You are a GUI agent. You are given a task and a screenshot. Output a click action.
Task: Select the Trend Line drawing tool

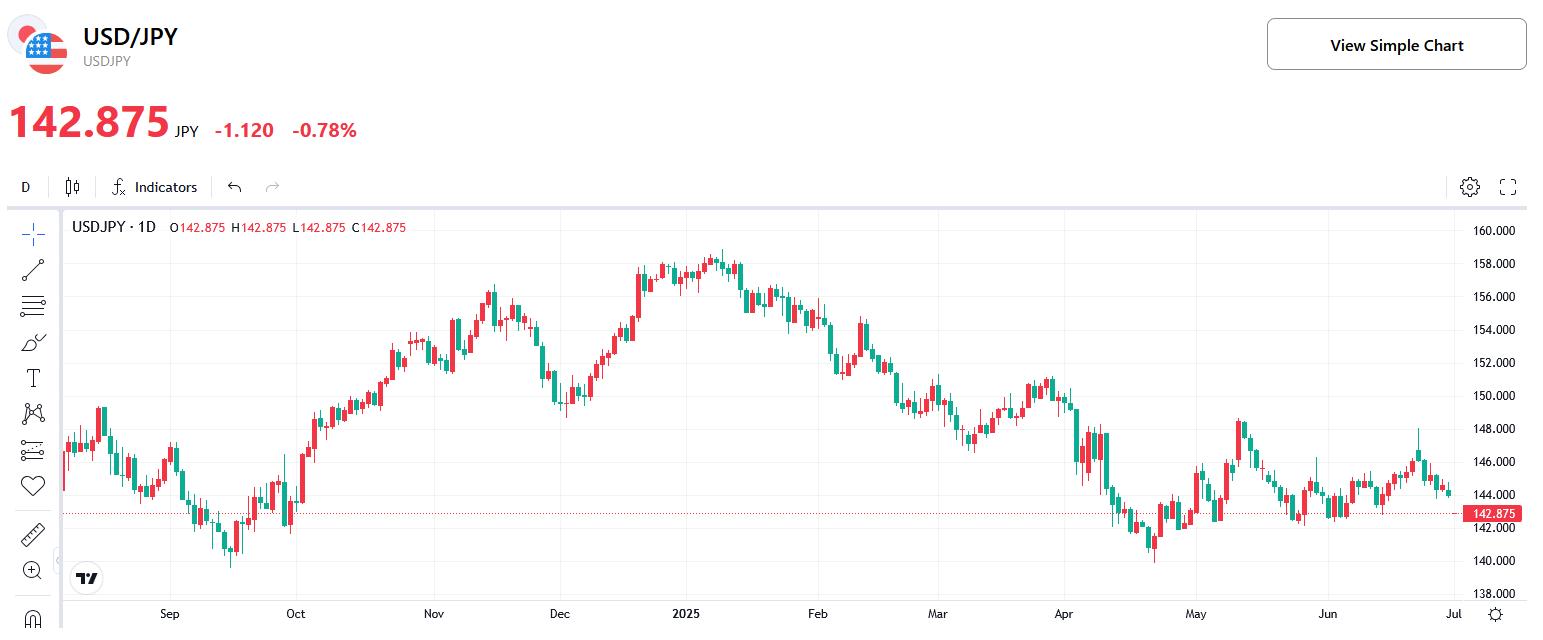pyautogui.click(x=33, y=269)
